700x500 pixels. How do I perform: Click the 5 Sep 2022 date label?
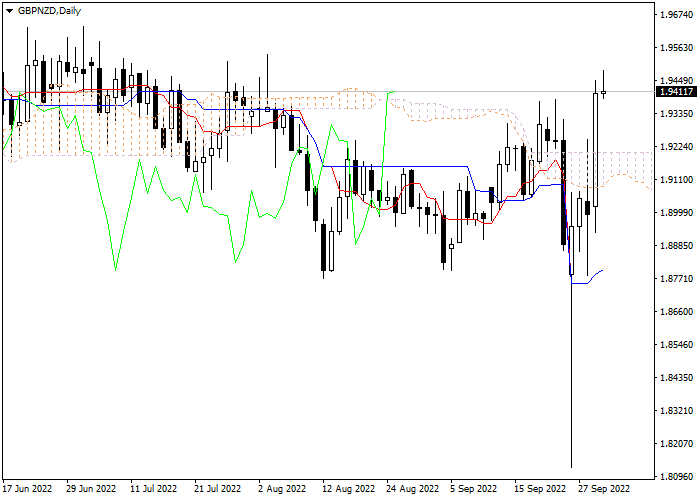click(x=474, y=489)
